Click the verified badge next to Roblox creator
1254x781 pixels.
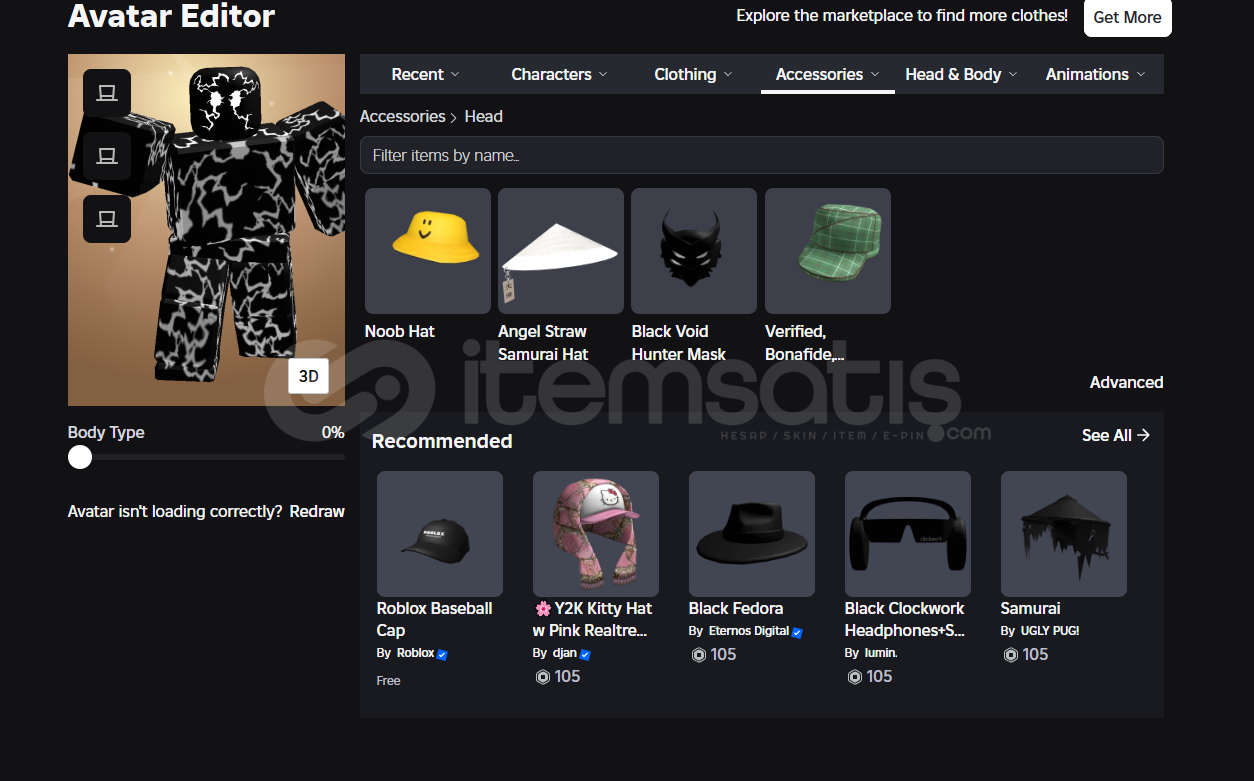pos(442,654)
